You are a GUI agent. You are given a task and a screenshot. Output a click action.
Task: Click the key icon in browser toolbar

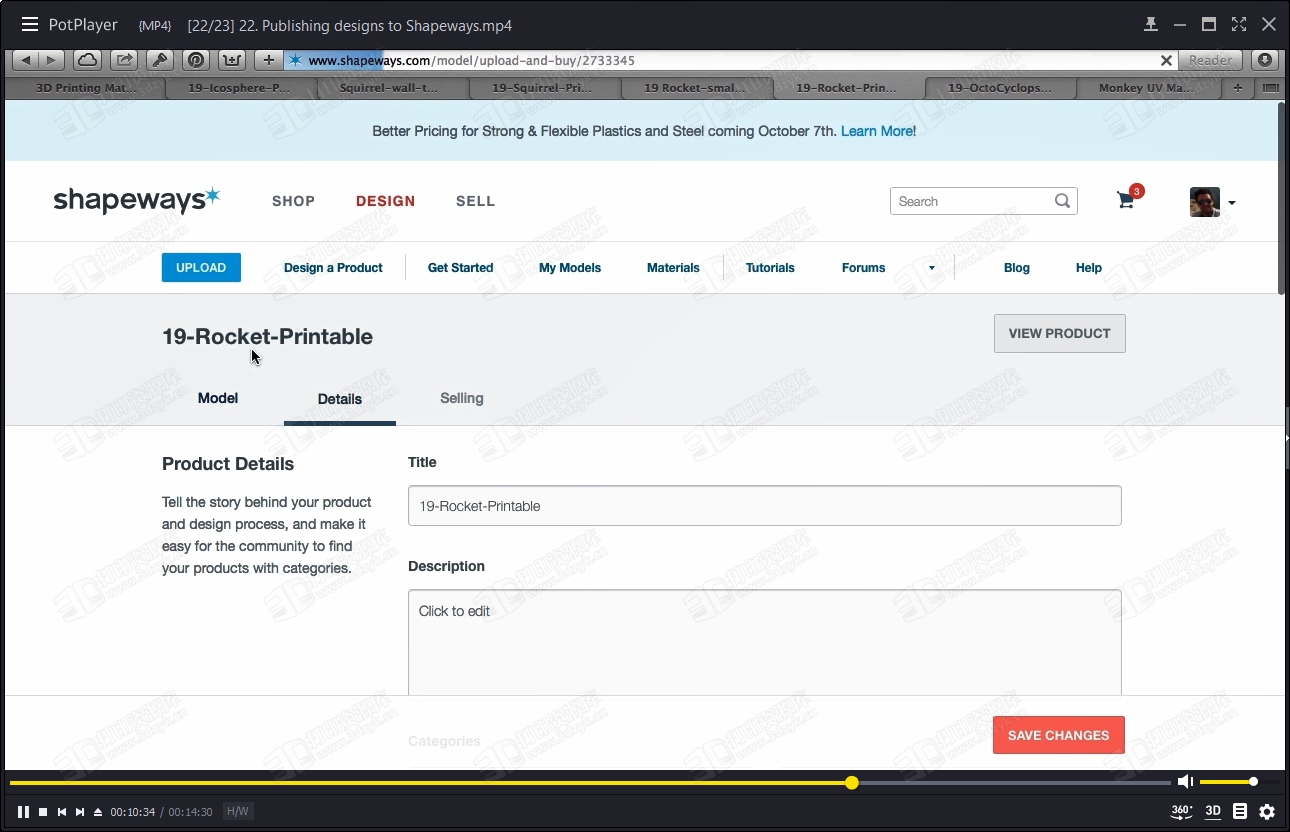tap(160, 60)
